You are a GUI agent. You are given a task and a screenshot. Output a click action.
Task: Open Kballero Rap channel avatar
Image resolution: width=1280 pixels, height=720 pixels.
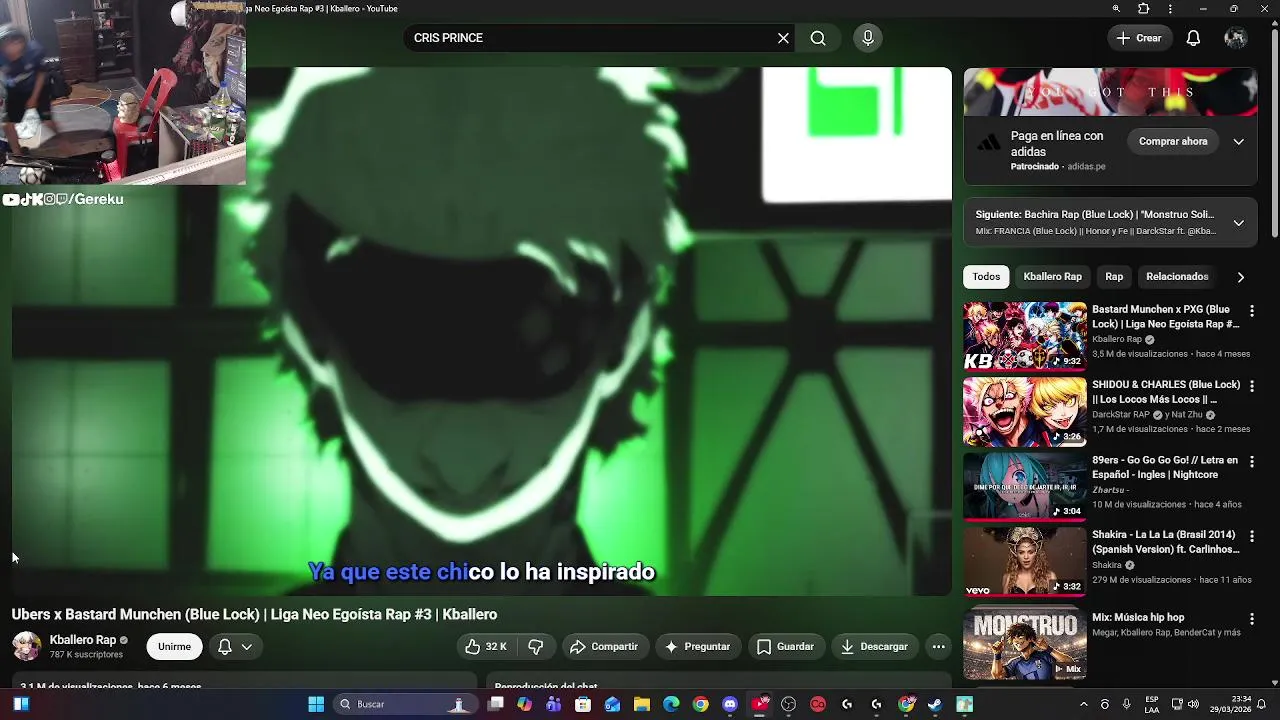26,647
